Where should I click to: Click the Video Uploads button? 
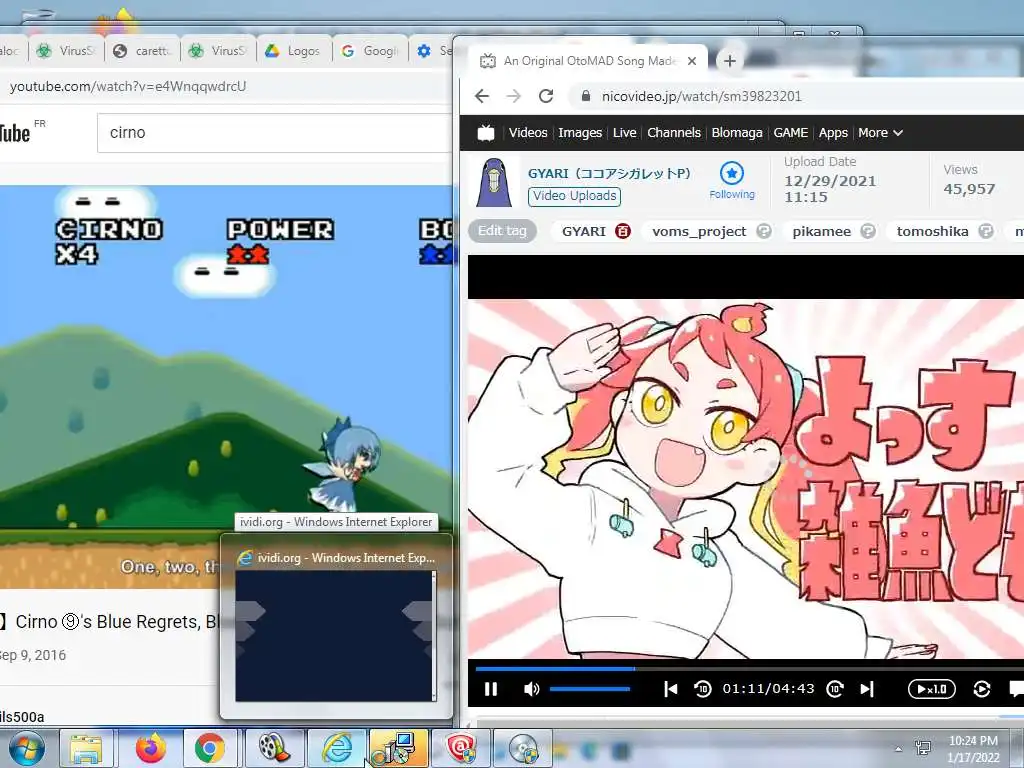(x=575, y=196)
